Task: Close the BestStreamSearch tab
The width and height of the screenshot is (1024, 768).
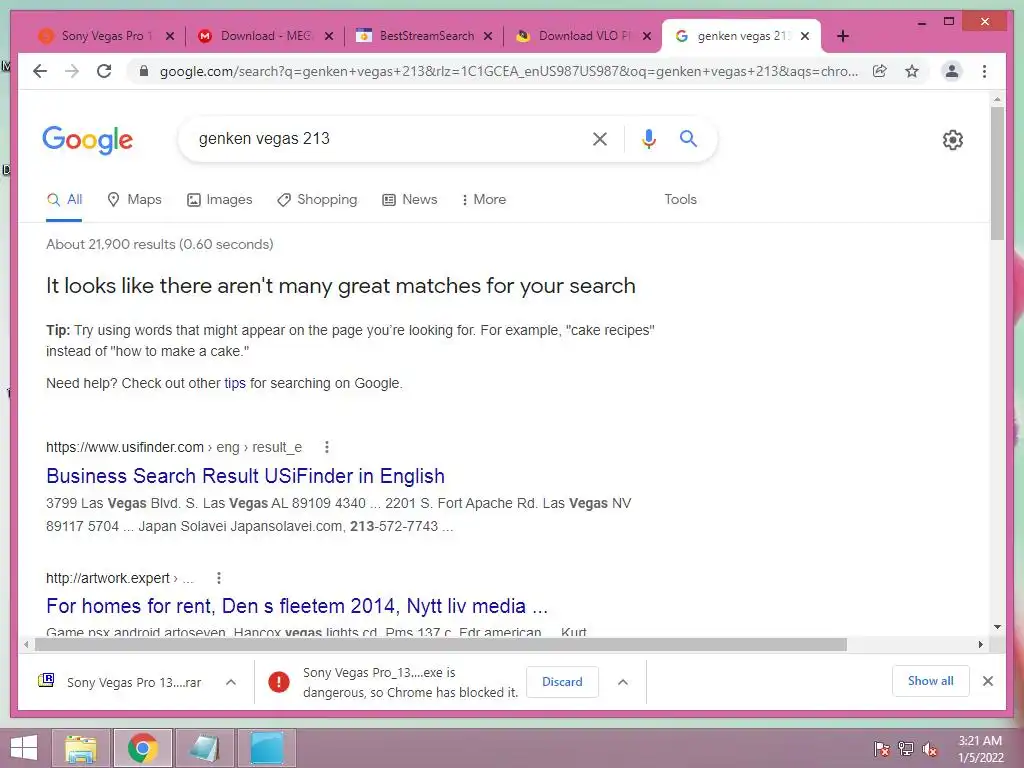Action: tap(488, 36)
